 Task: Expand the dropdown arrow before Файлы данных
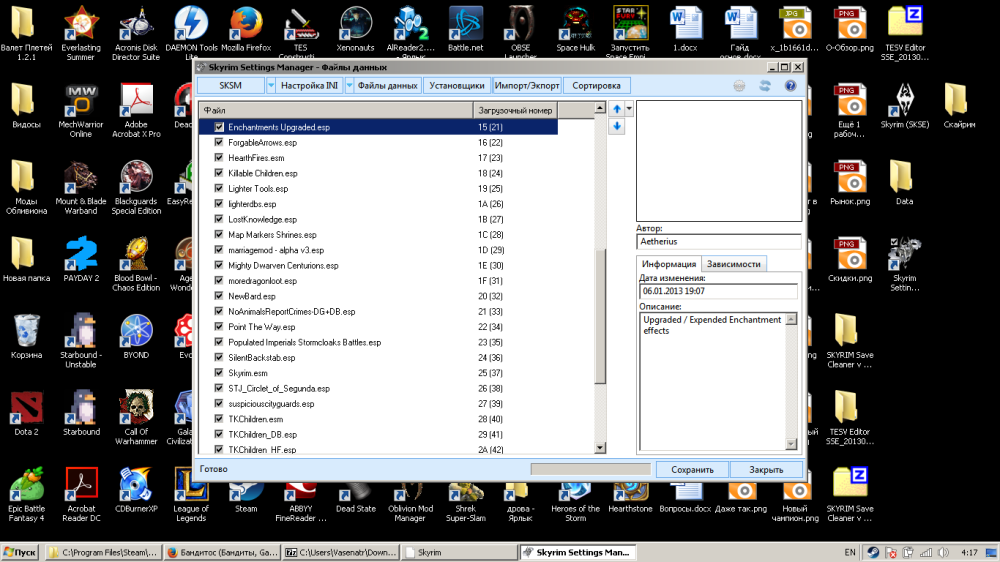click(349, 85)
